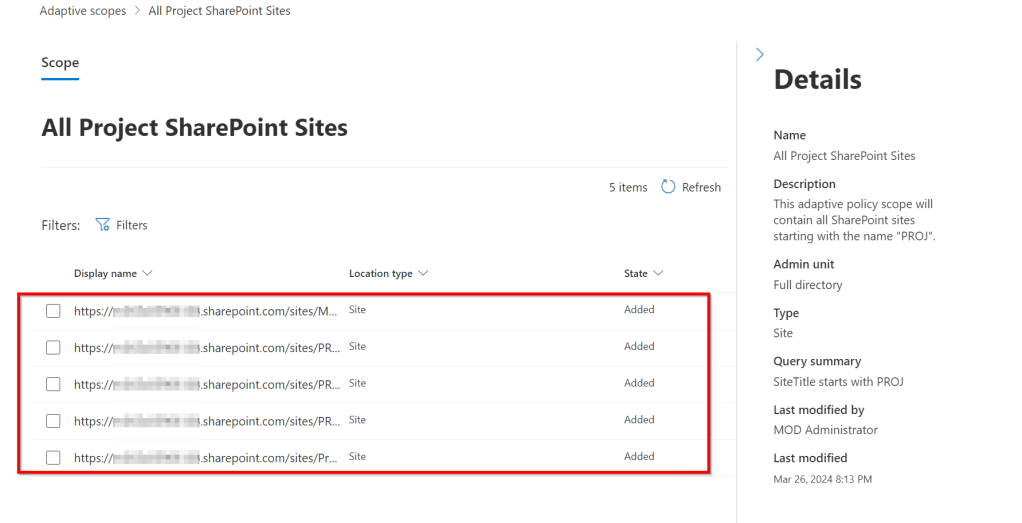Open the fourth SharePoint site URL in list
This screenshot has height=523, width=1022.
[x=206, y=421]
